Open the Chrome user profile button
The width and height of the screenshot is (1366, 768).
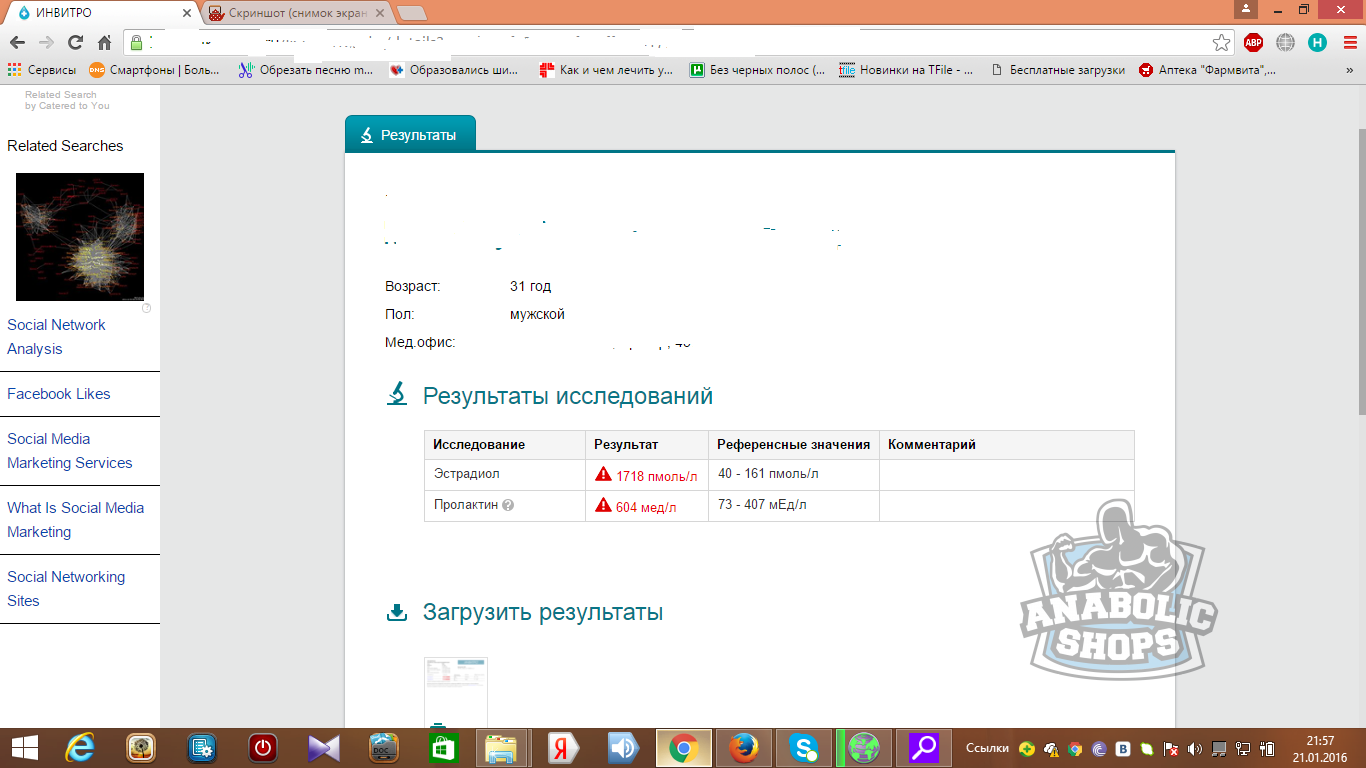click(x=1245, y=9)
